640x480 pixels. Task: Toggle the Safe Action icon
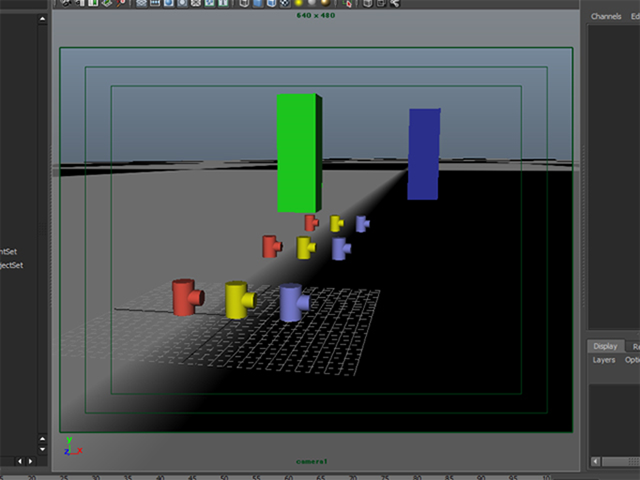point(209,3)
